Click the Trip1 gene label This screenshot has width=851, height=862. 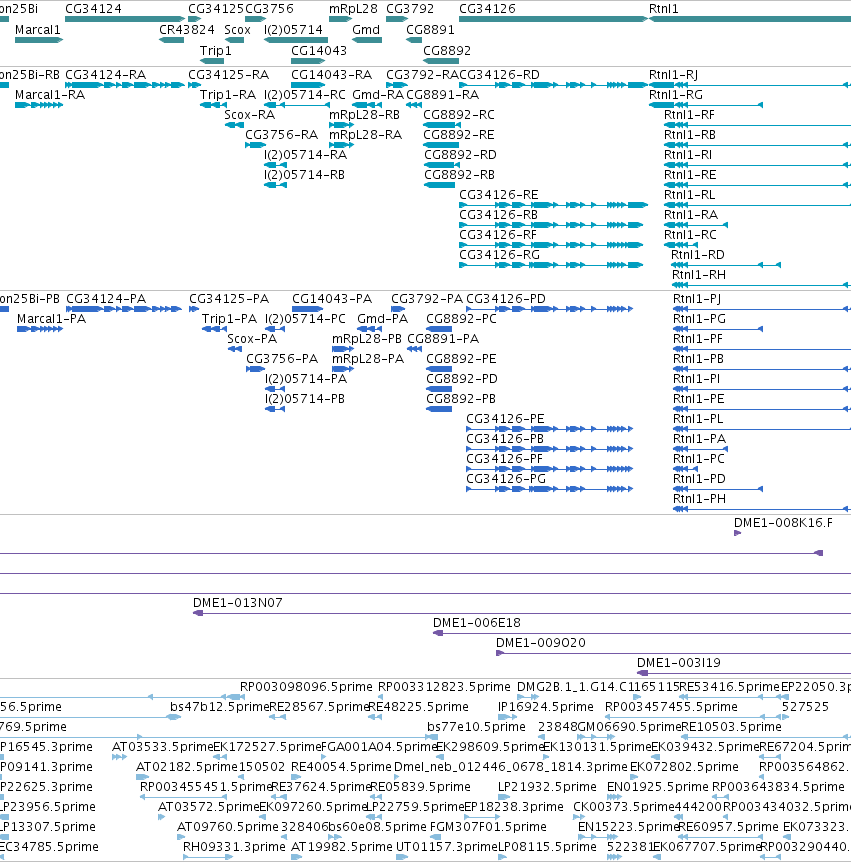point(215,51)
